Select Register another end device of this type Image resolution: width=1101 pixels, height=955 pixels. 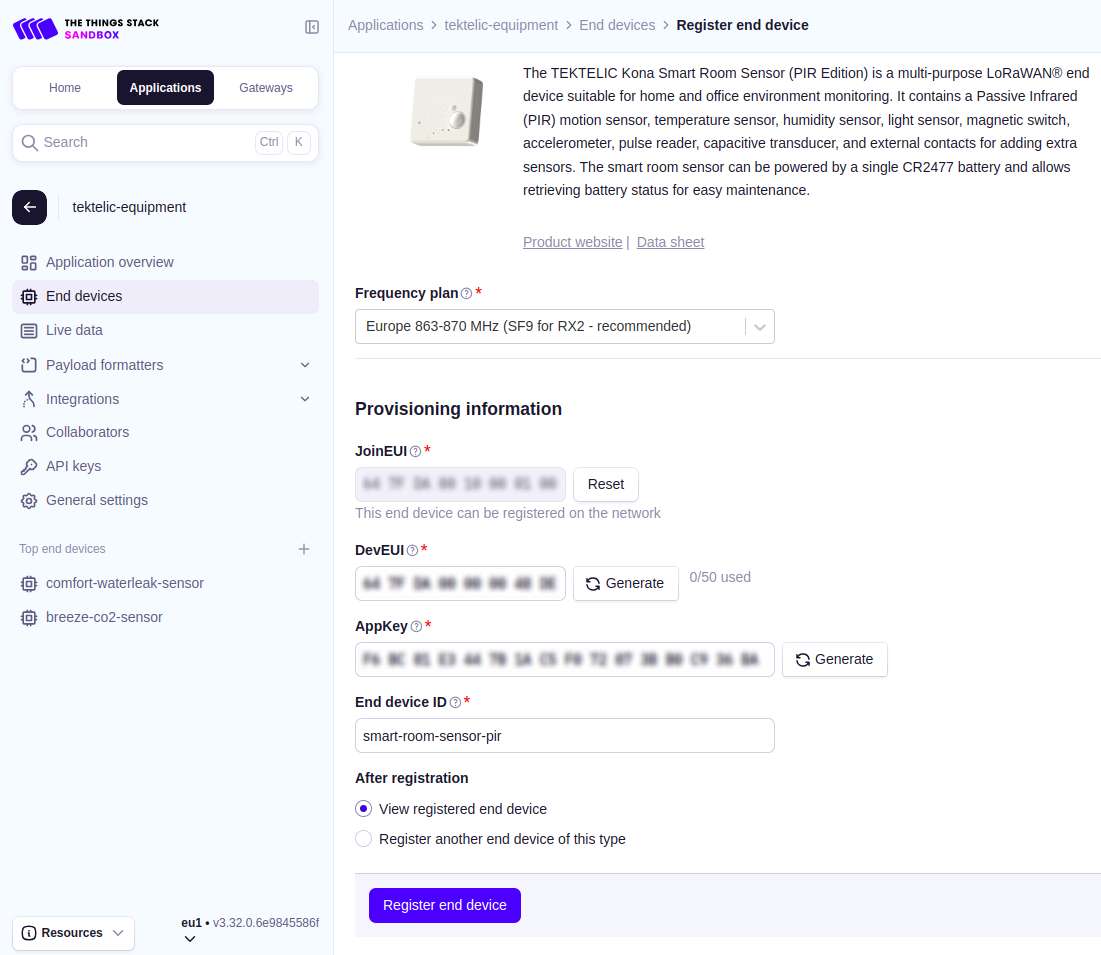point(364,839)
